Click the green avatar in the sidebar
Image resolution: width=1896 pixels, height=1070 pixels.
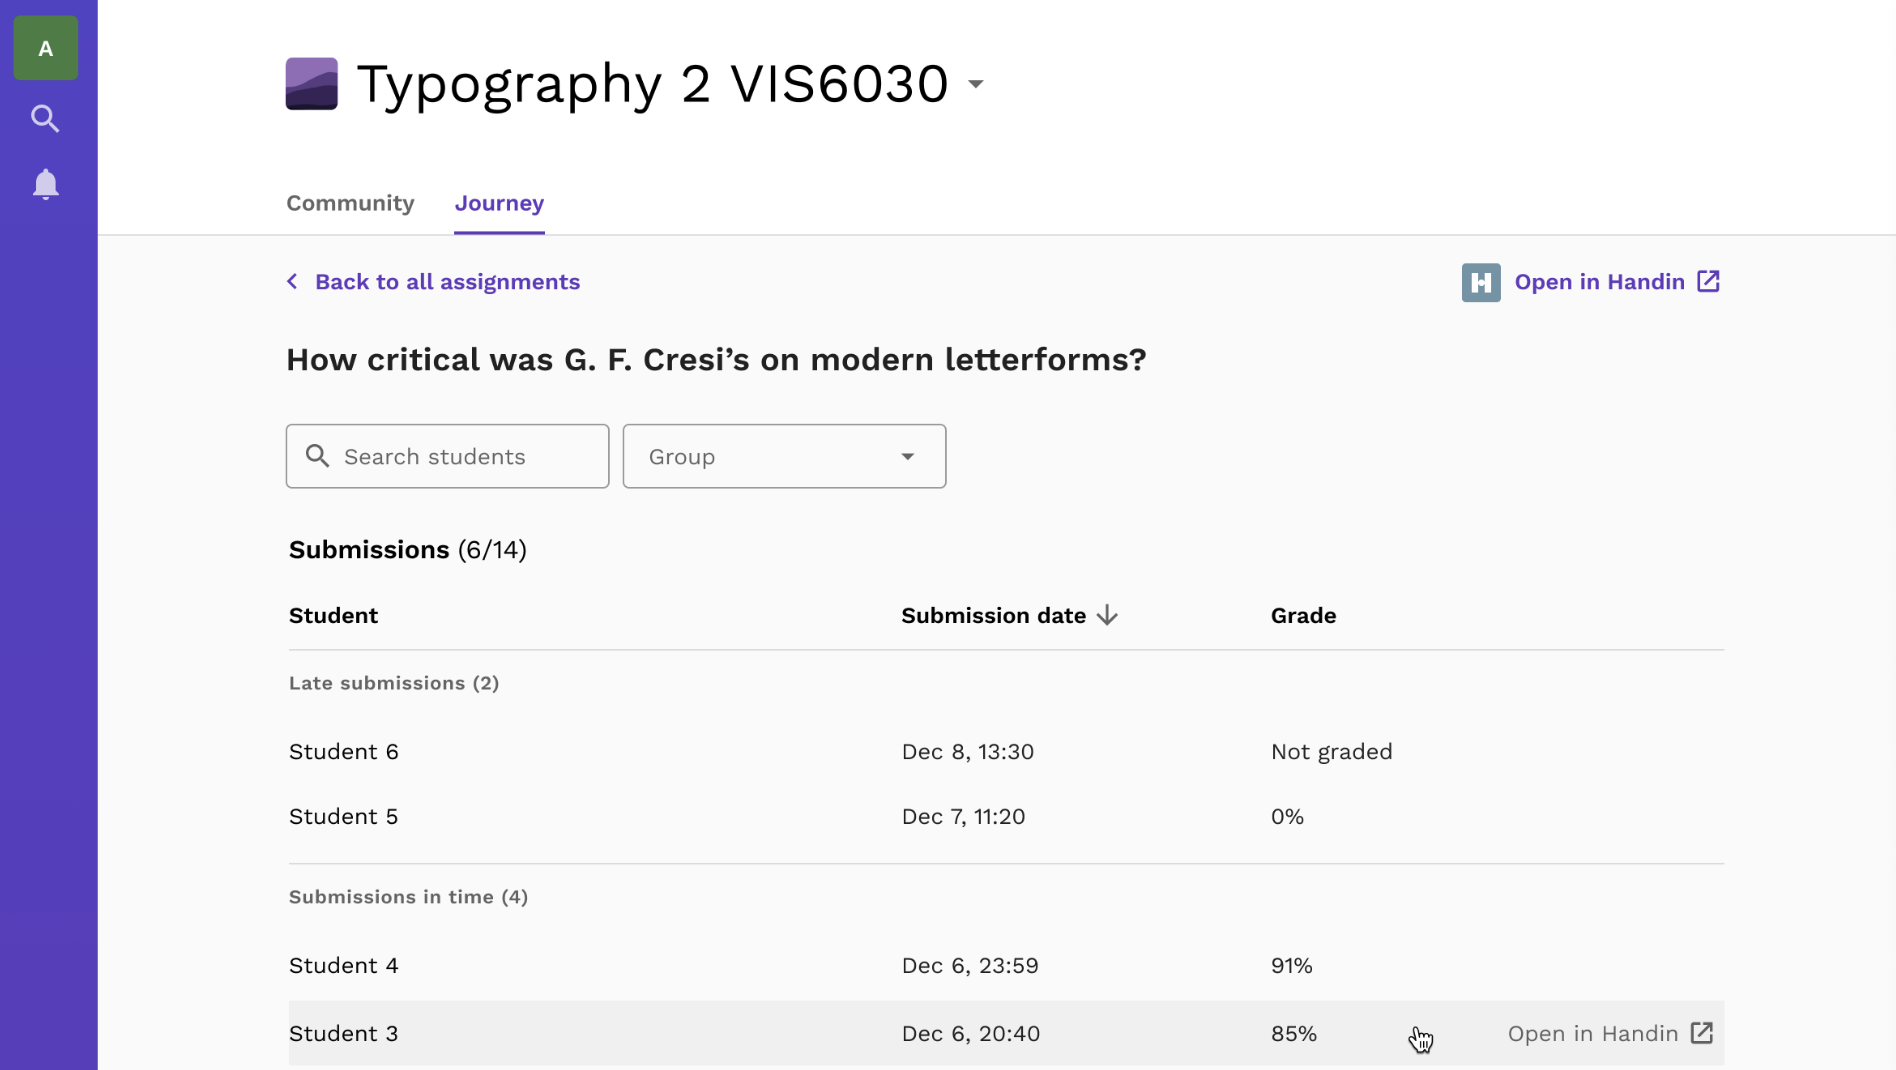click(x=45, y=47)
